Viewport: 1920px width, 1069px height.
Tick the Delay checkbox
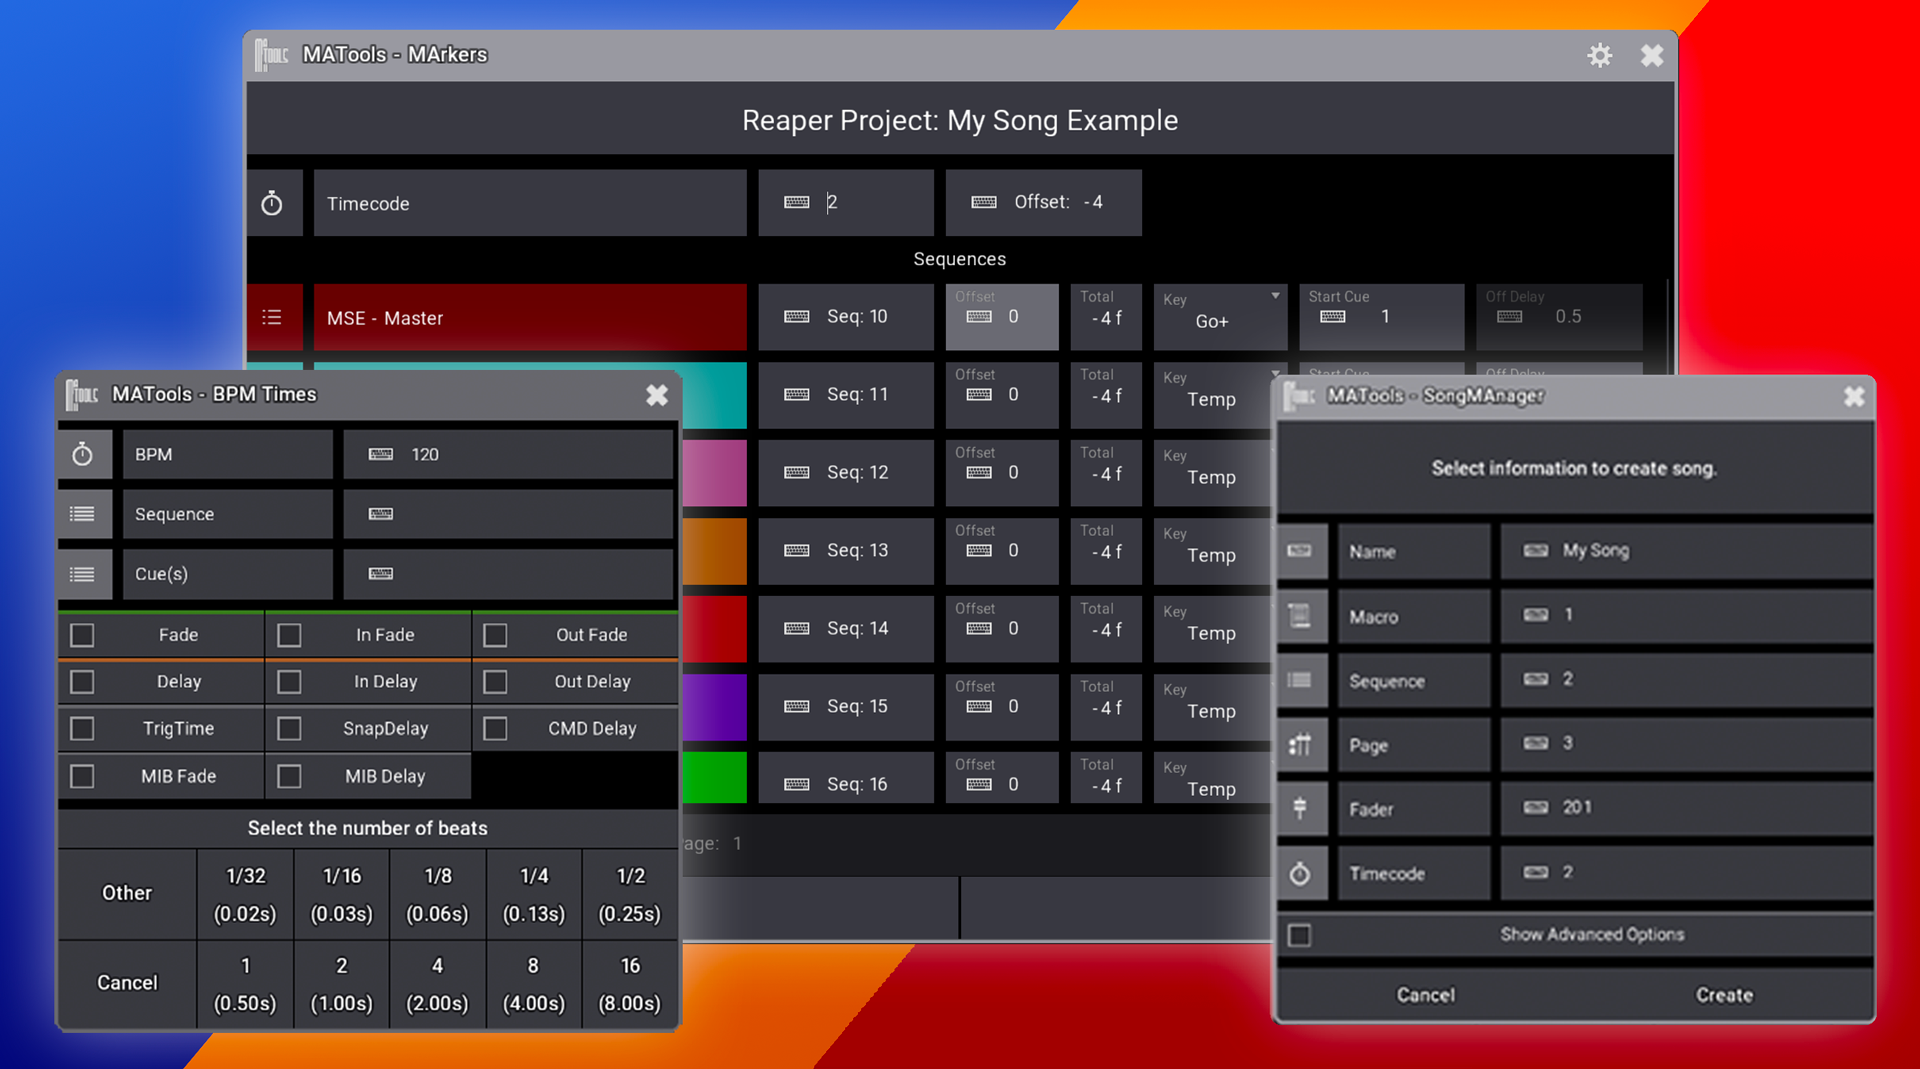tap(82, 682)
